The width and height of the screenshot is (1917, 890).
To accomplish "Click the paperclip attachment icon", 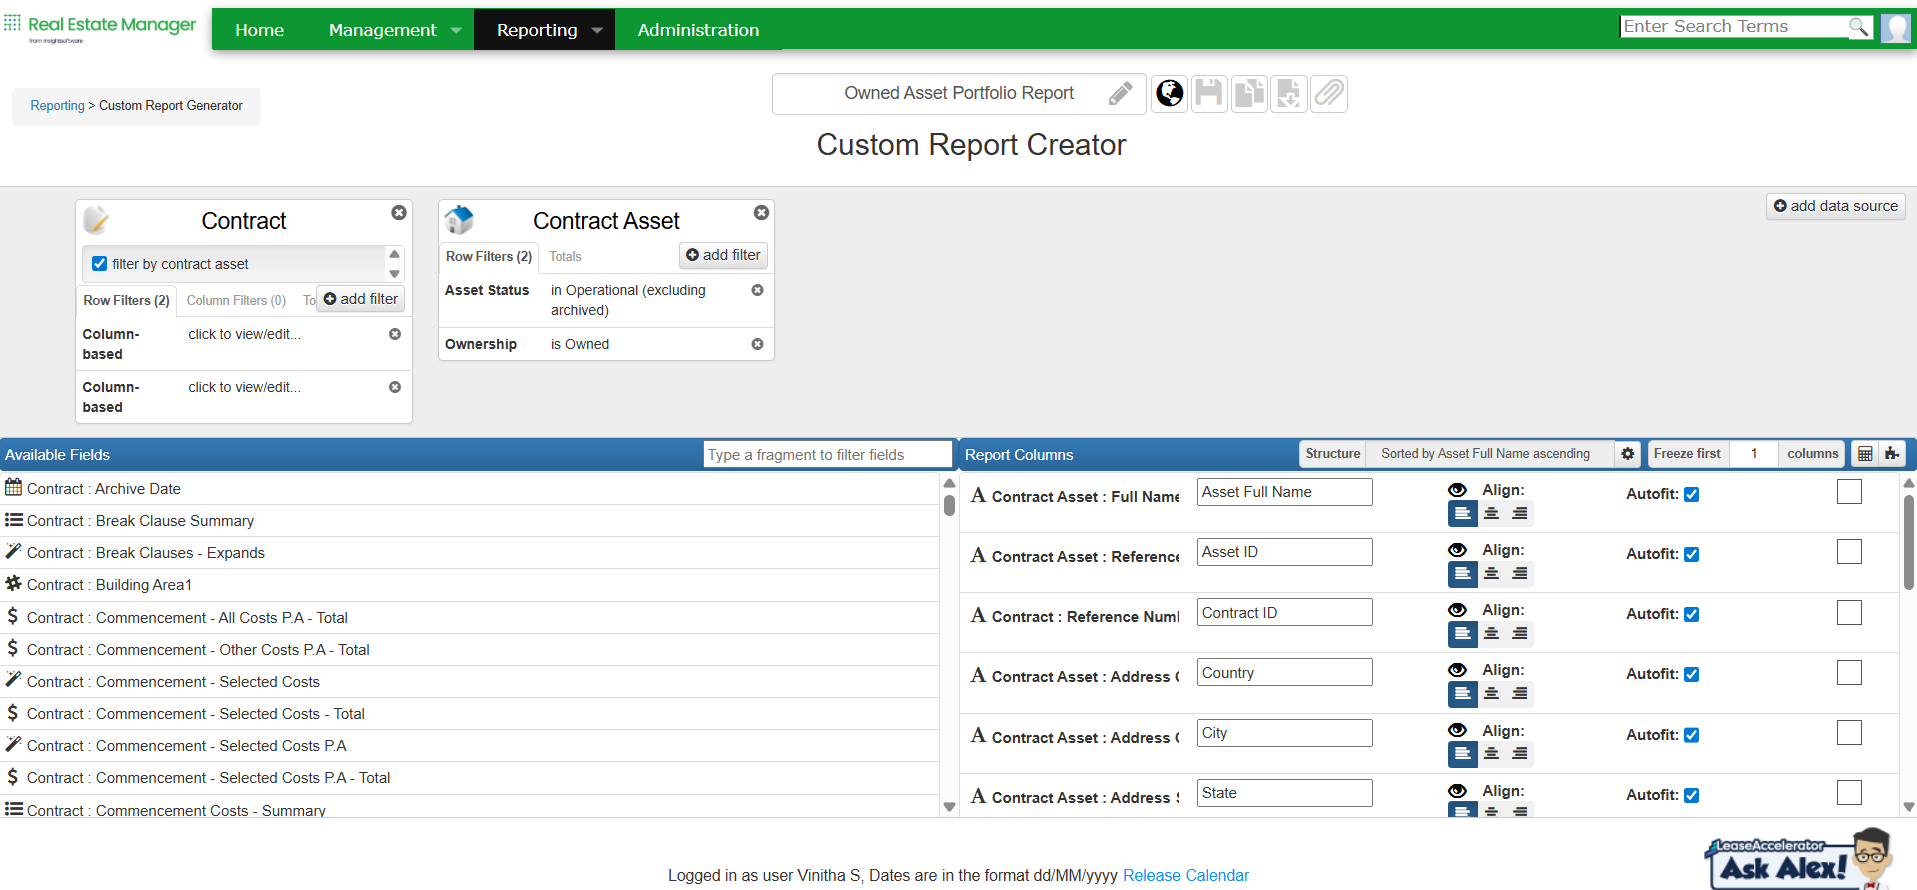I will coord(1329,94).
